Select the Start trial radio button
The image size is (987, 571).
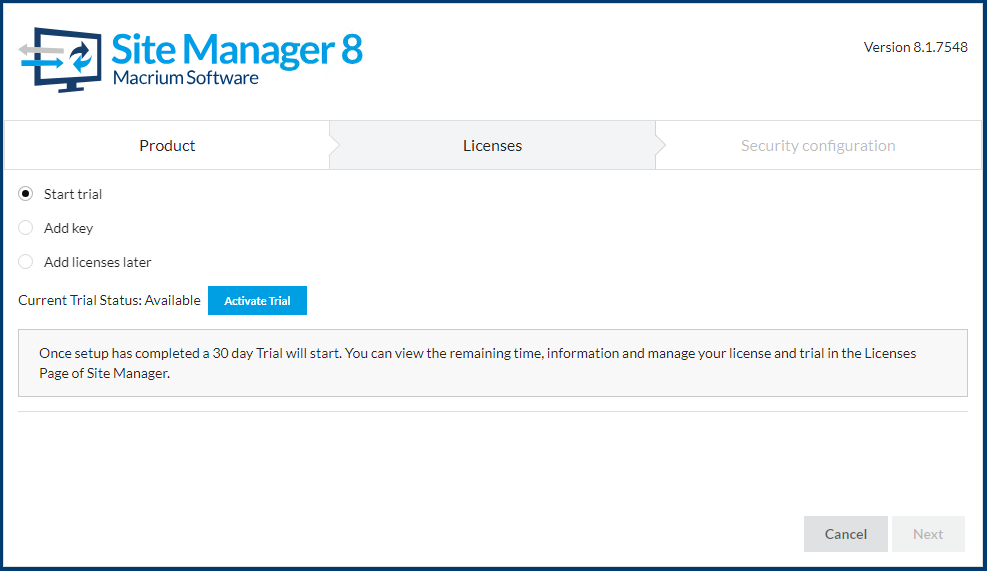point(26,194)
